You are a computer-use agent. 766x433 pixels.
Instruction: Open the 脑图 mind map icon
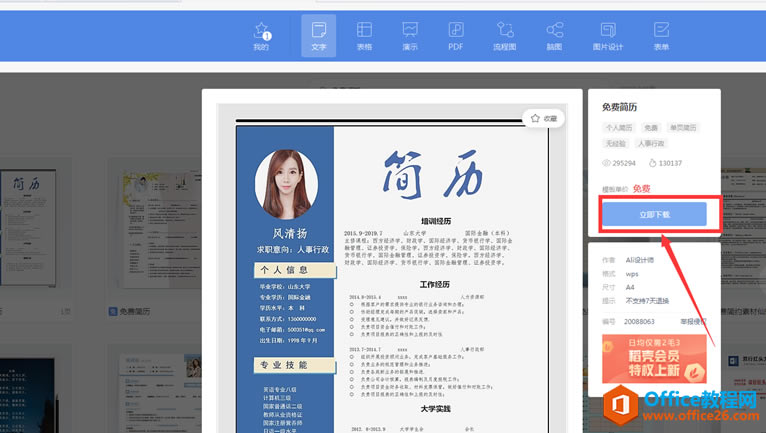[x=554, y=35]
